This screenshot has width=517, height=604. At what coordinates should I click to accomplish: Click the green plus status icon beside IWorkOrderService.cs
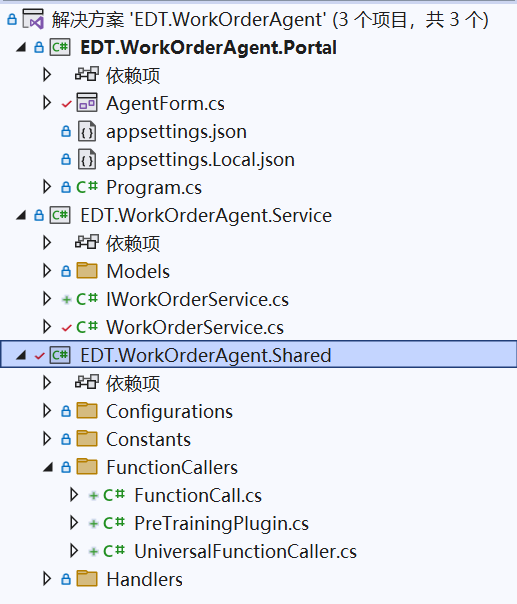click(x=66, y=299)
